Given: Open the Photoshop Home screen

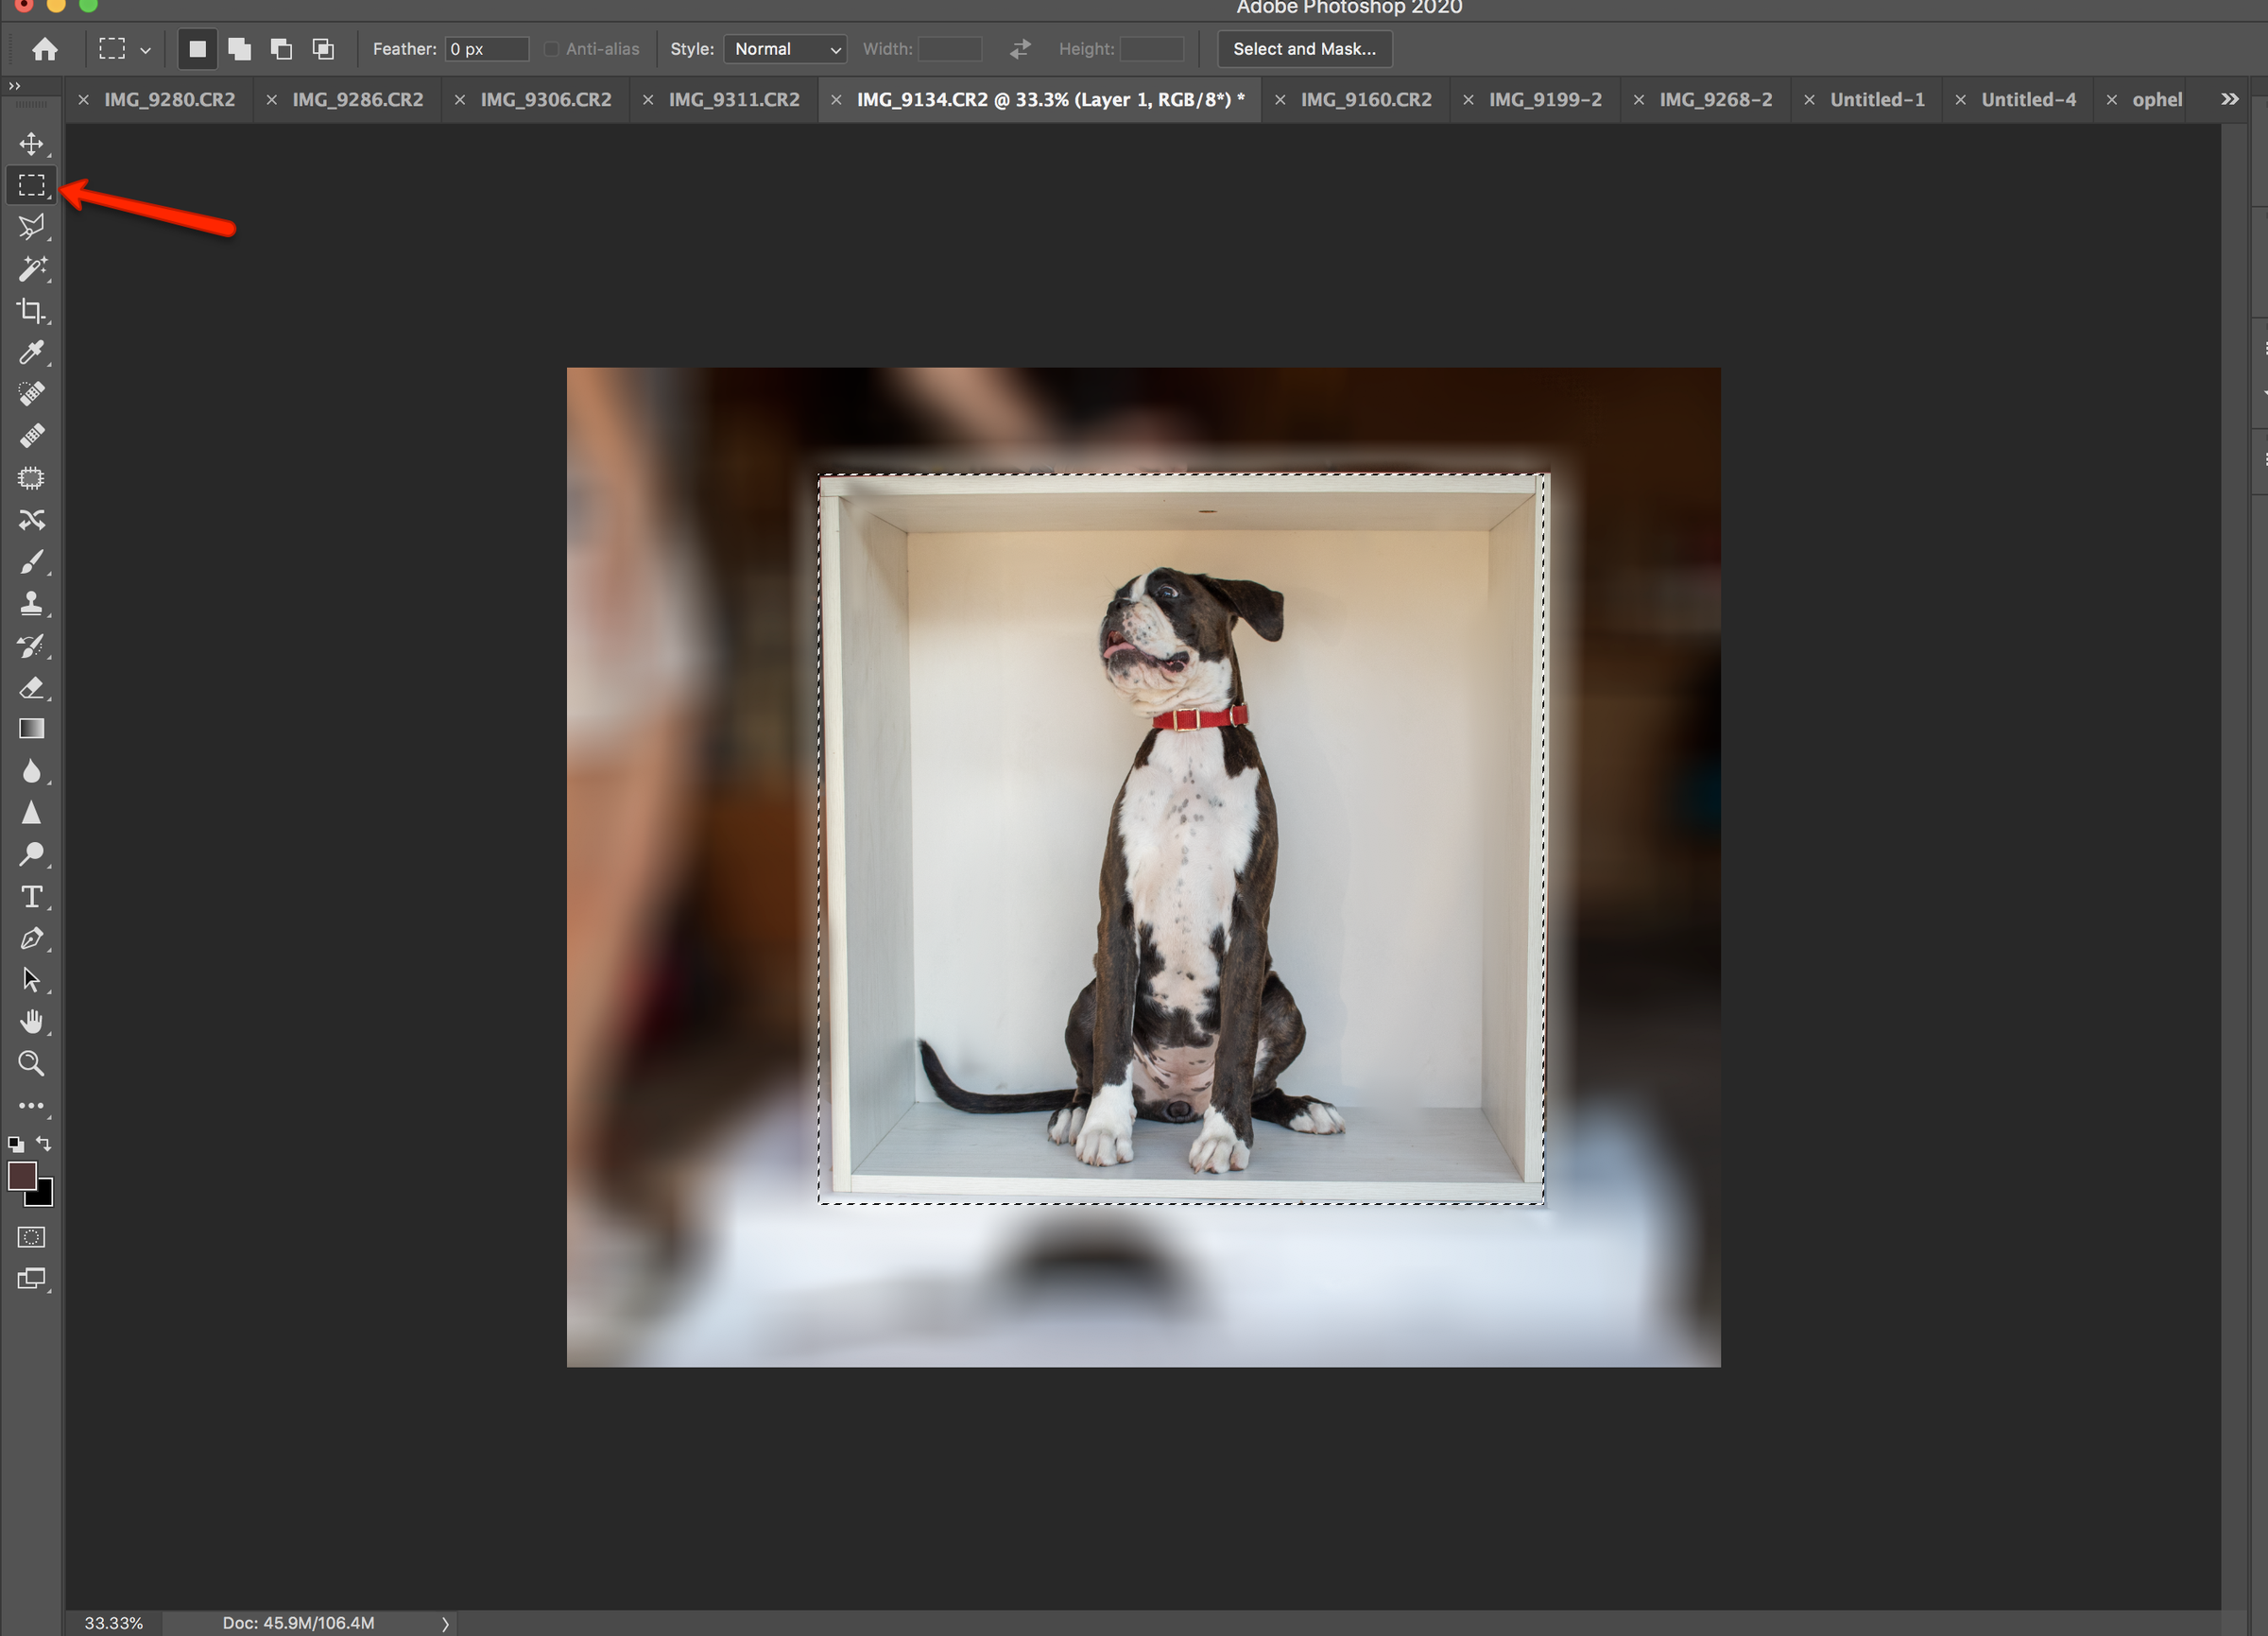Looking at the screenshot, I should tap(44, 48).
